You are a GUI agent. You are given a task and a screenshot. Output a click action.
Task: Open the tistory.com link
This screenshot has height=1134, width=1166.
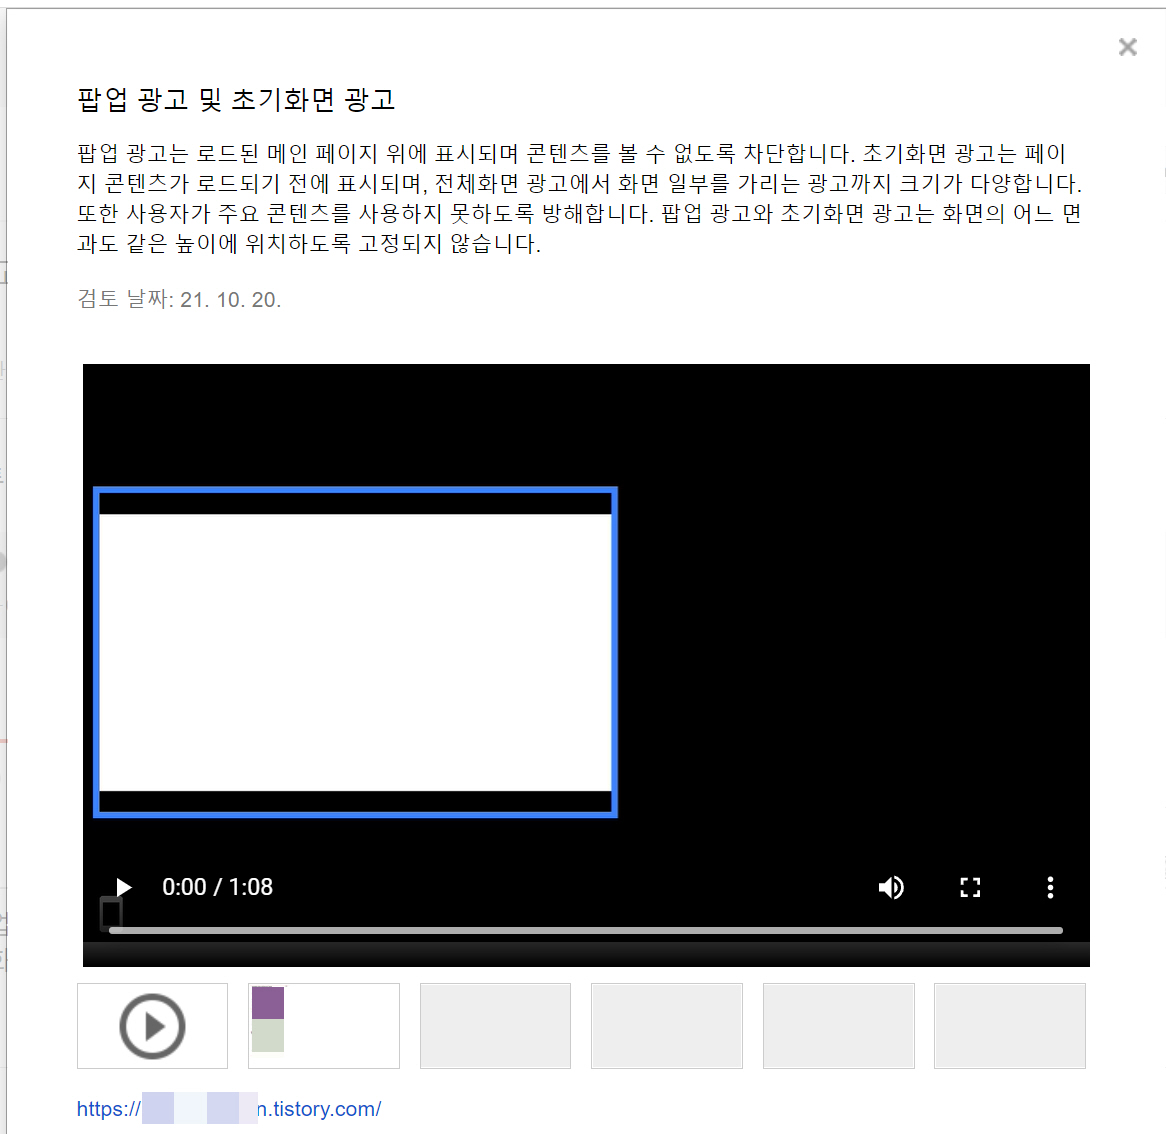tap(229, 1109)
